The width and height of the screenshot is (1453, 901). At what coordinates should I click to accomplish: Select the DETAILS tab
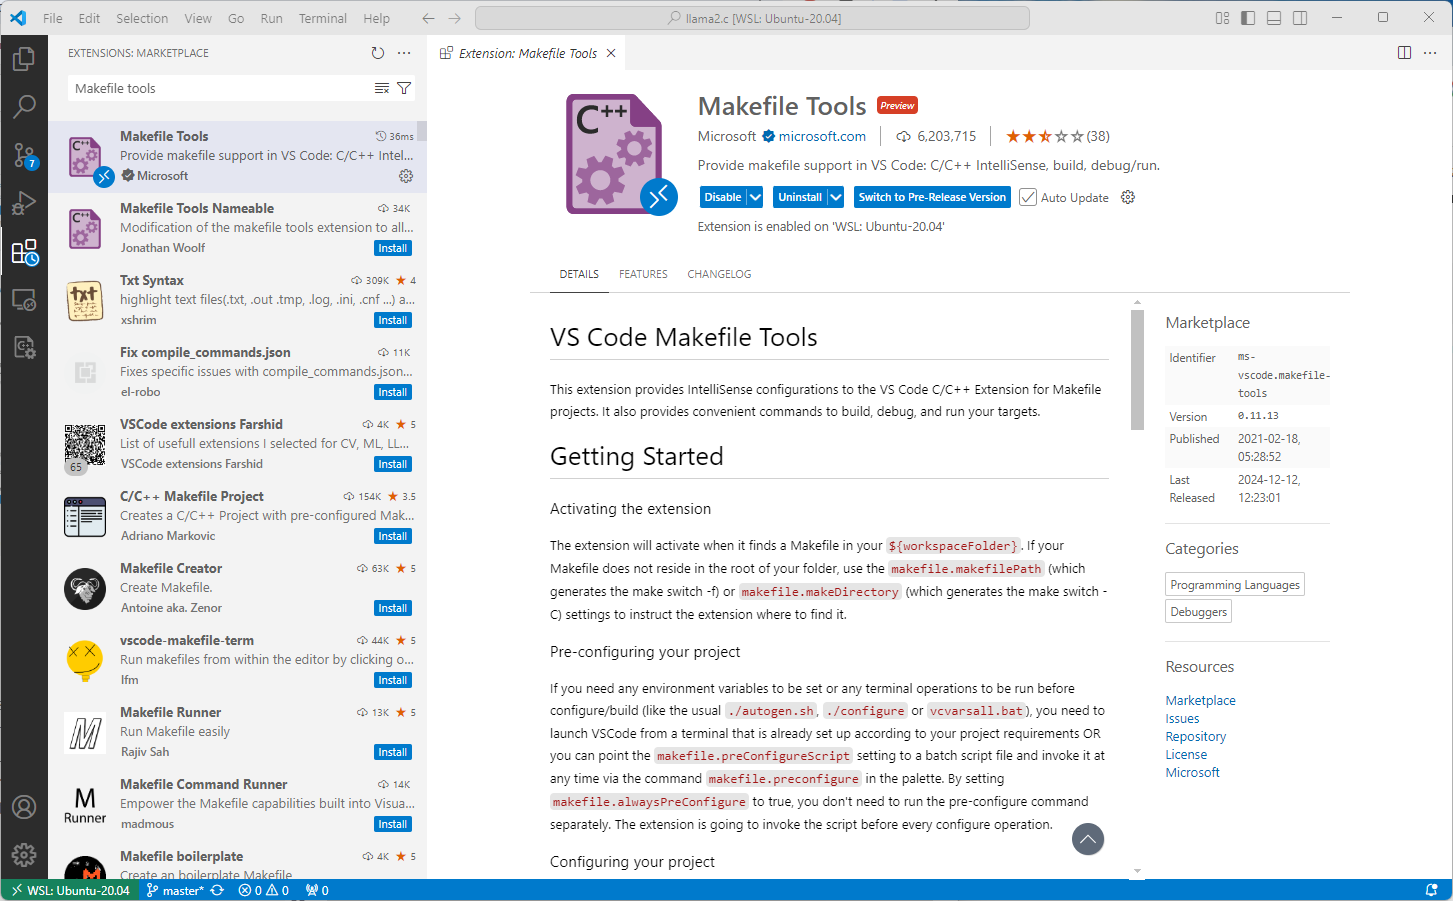[579, 274]
